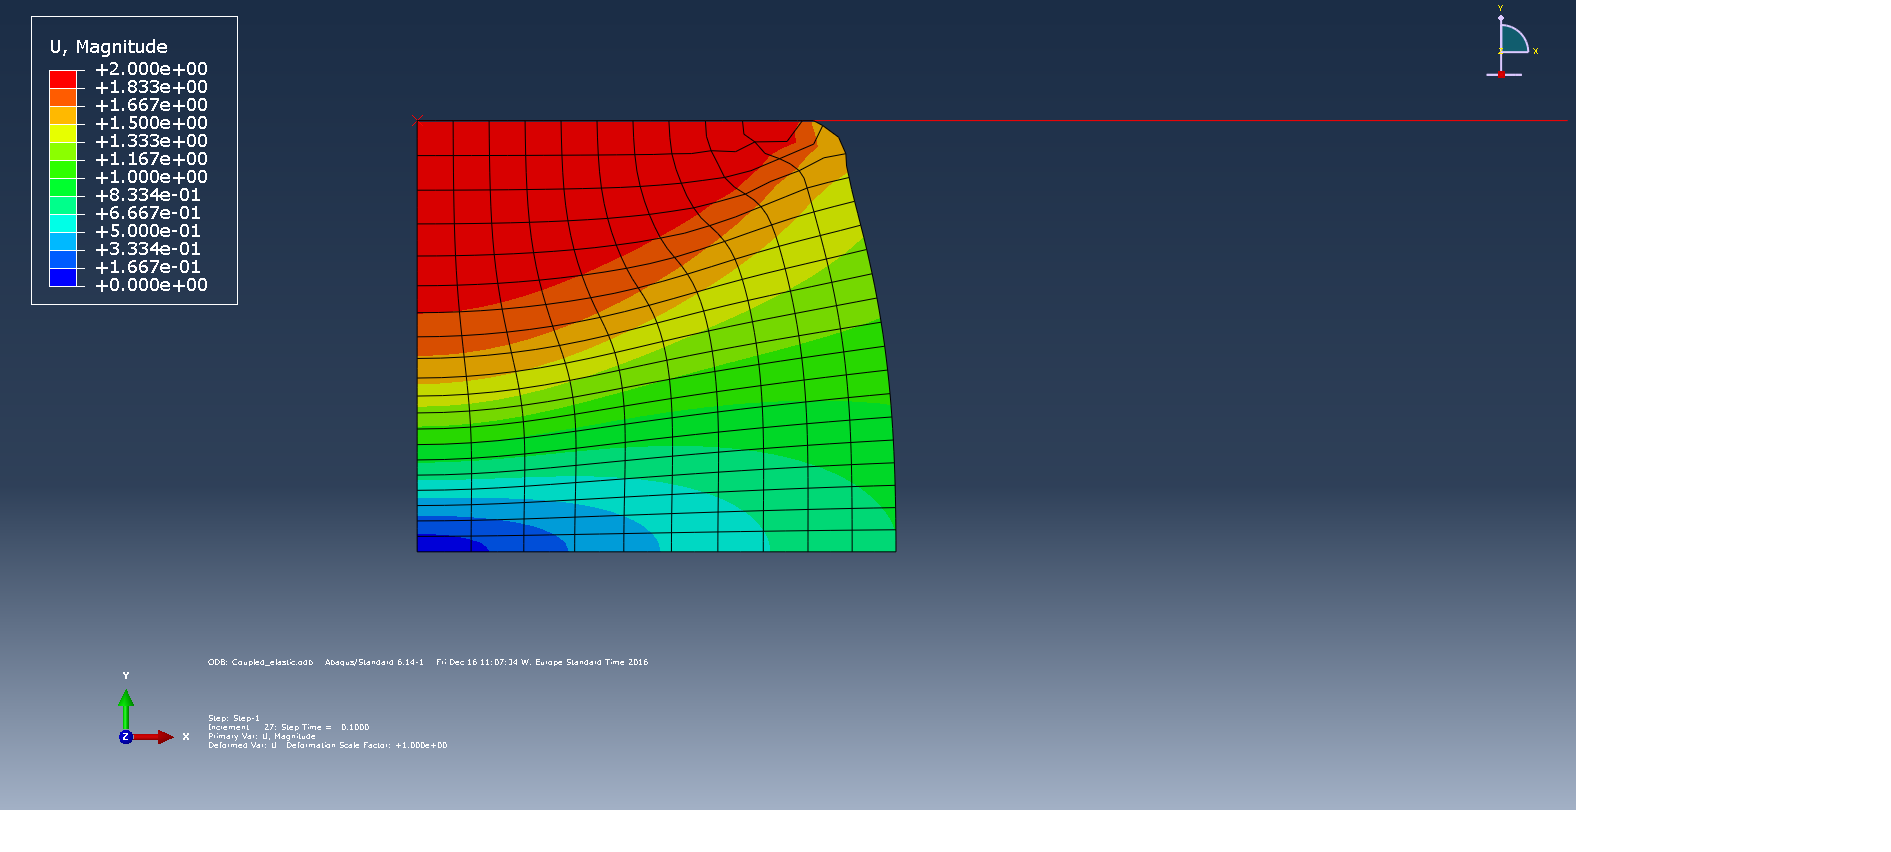The image size is (1891, 852).
Task: Click the red square at the compass base
Action: coord(1501,74)
